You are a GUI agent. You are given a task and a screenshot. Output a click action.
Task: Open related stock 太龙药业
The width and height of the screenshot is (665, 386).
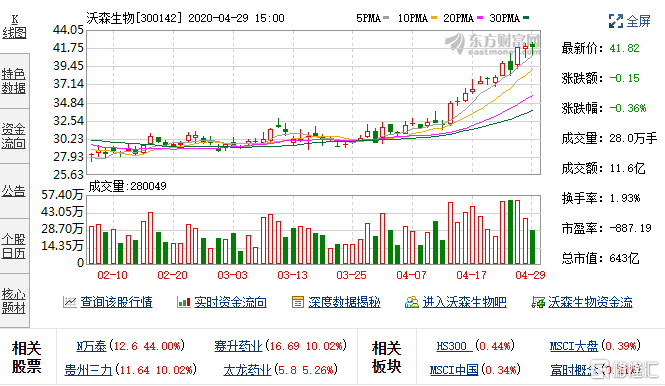click(x=247, y=370)
